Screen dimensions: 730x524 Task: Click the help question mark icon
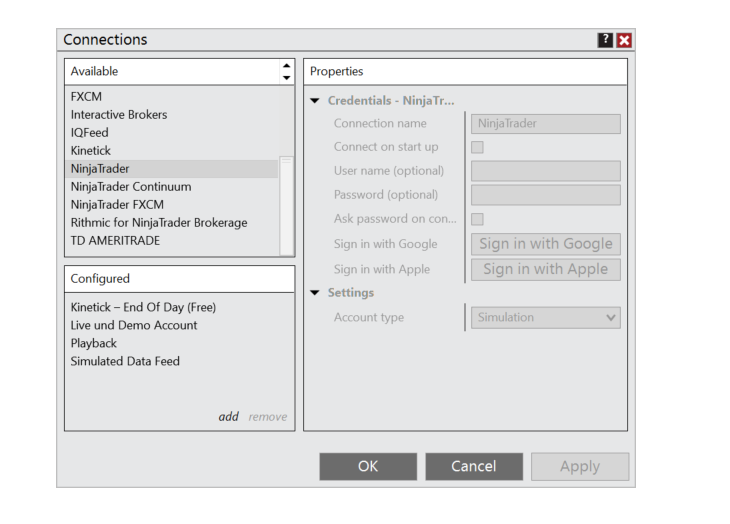(605, 40)
